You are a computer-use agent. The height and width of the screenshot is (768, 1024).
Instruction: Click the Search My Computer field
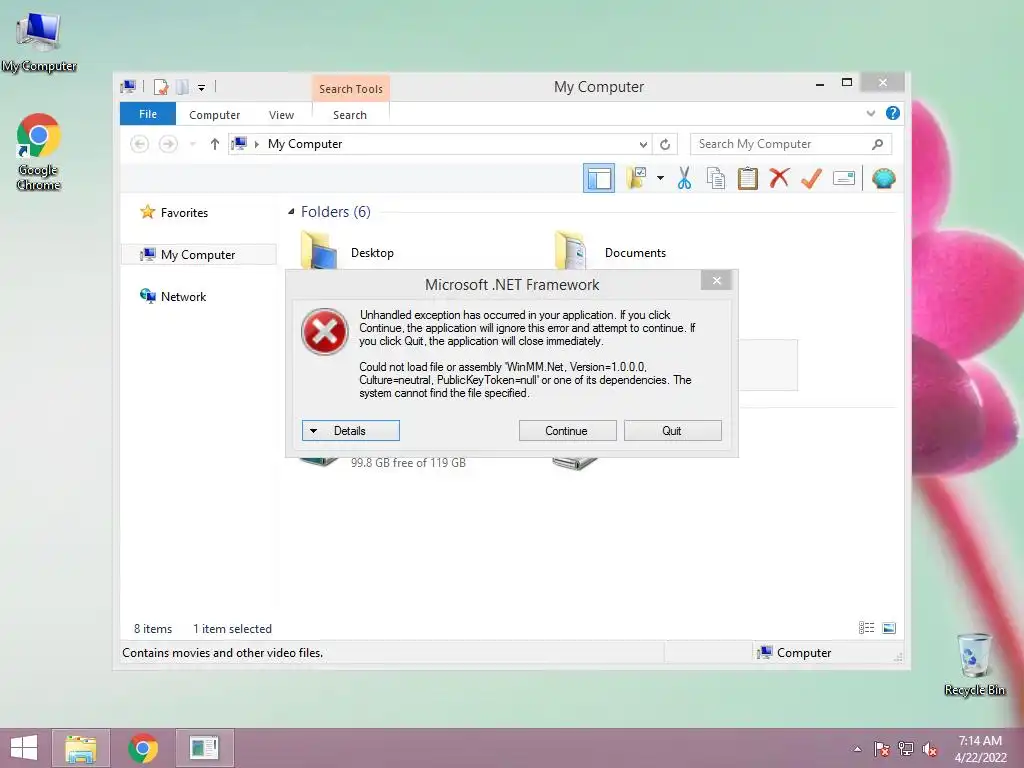point(791,144)
